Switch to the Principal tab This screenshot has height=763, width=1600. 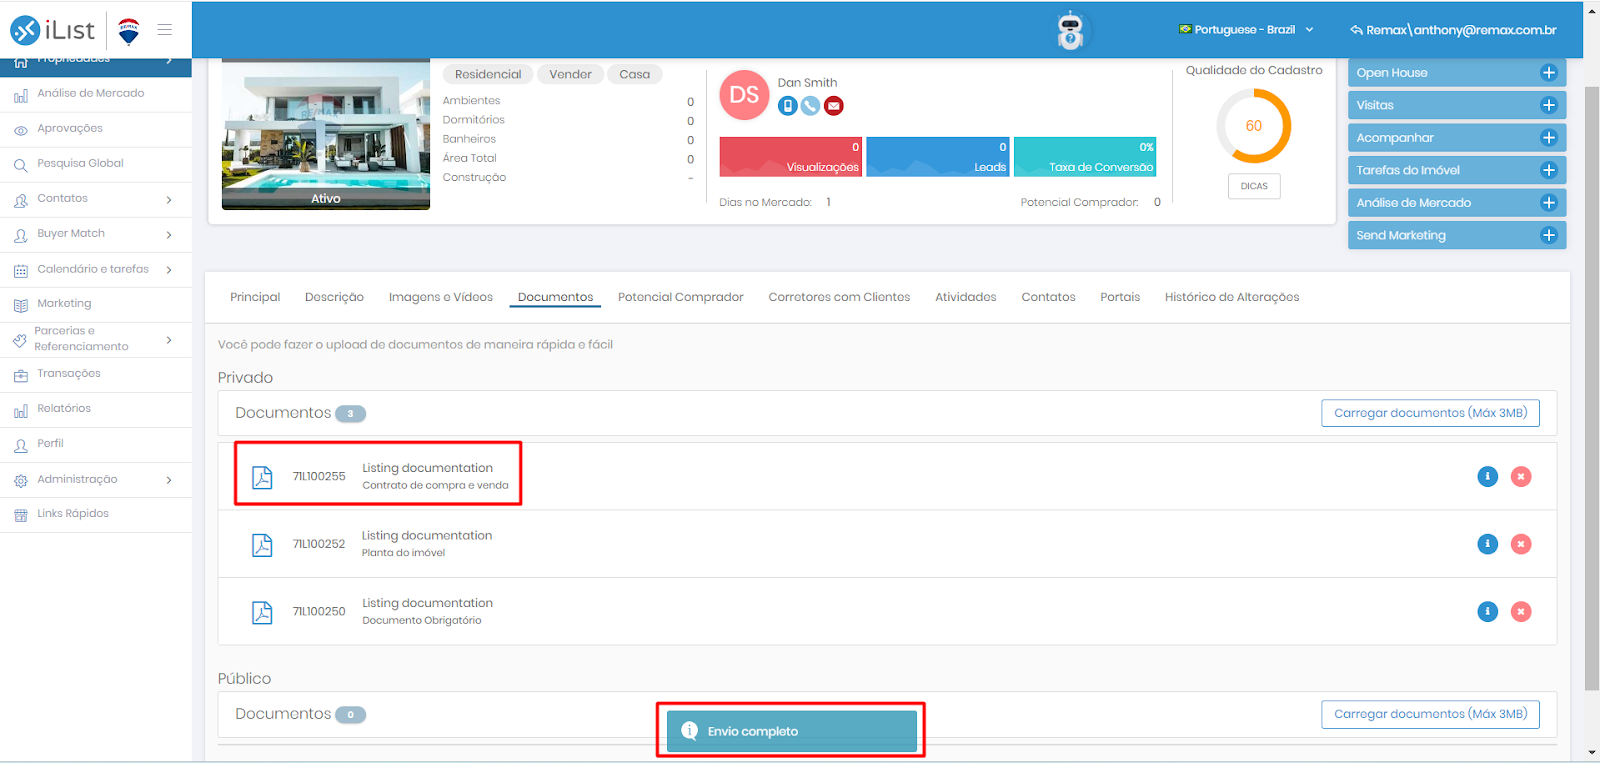[255, 297]
